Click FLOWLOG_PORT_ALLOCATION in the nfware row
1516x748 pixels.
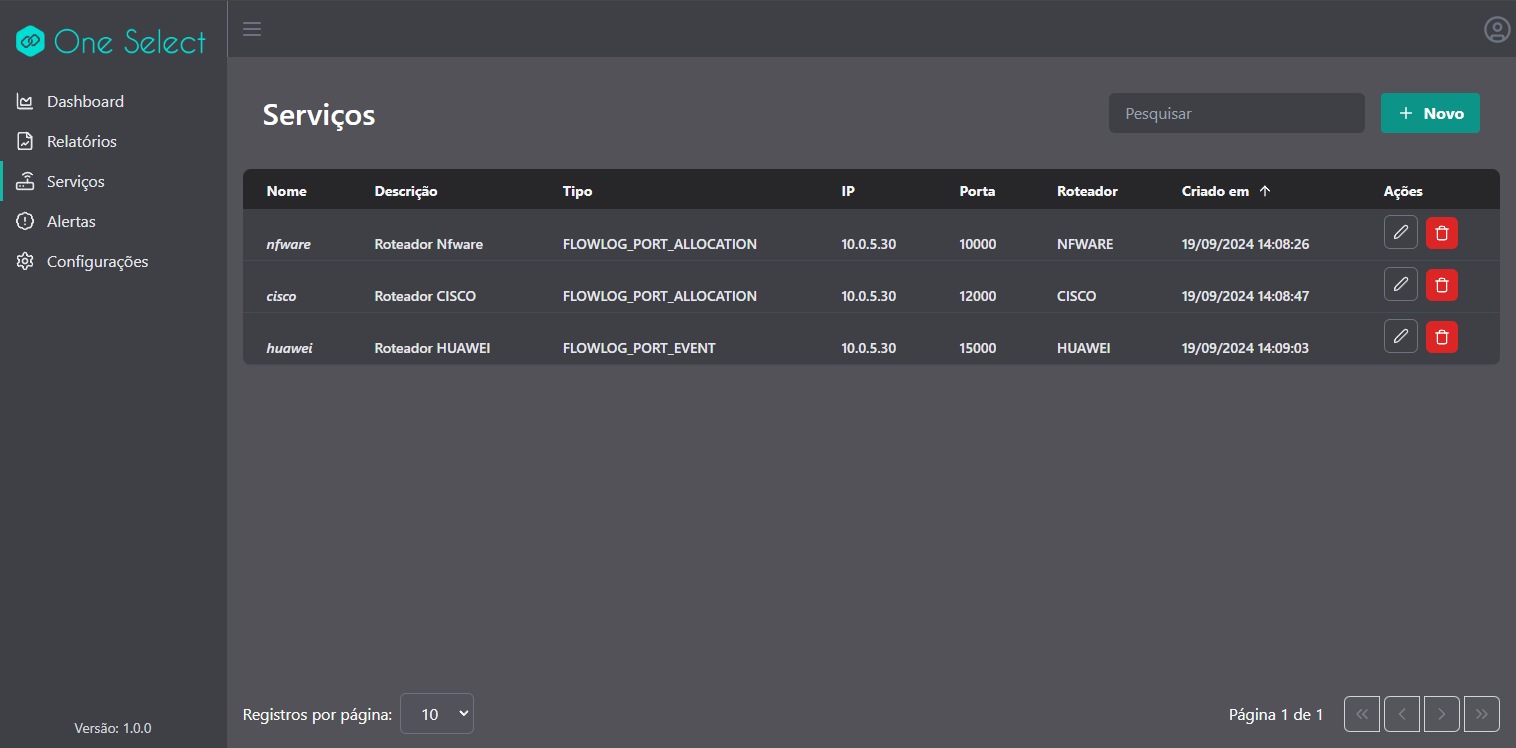pos(660,244)
